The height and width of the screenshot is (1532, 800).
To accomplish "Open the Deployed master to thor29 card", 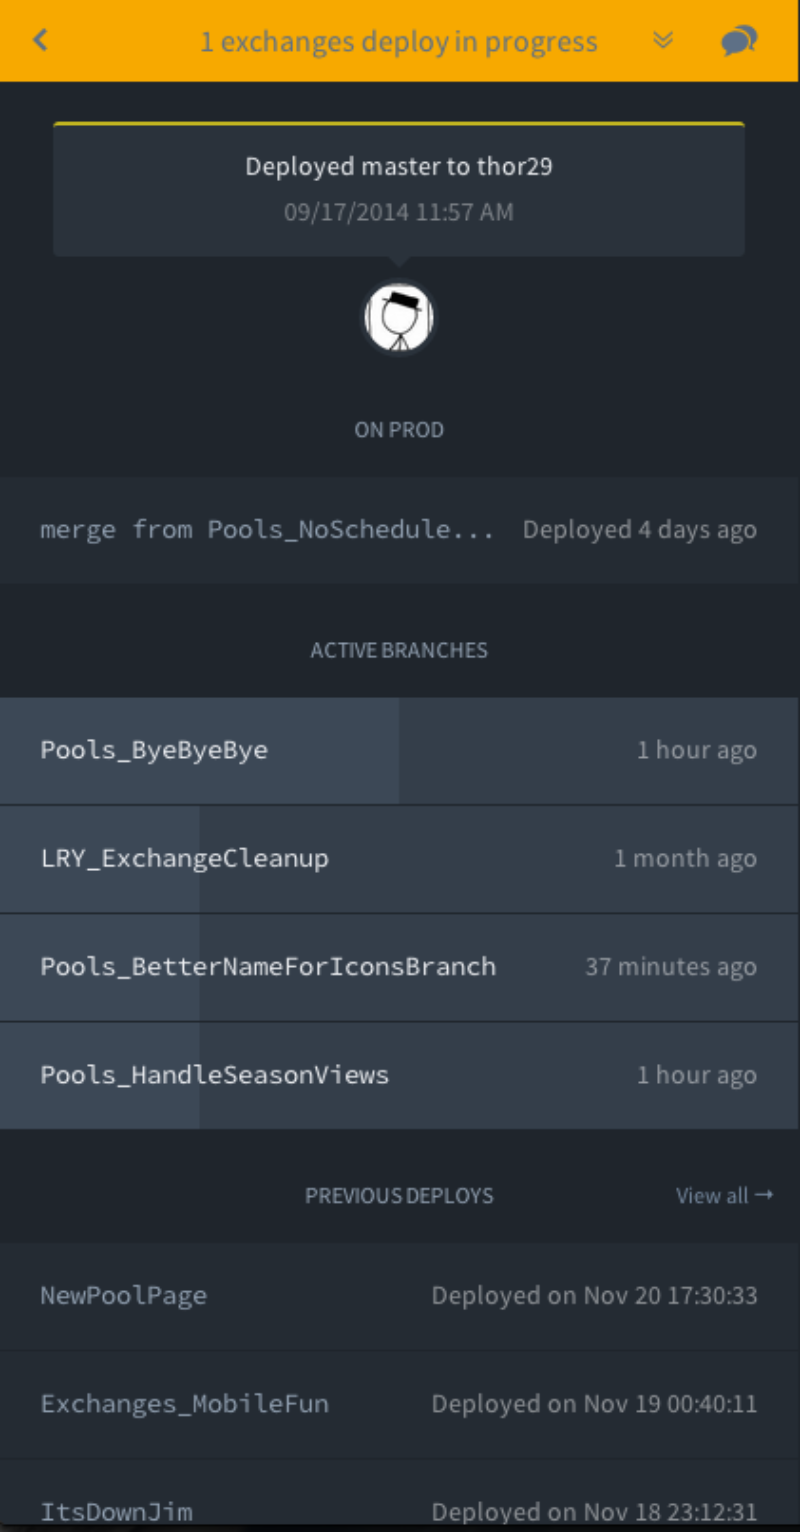I will (x=399, y=190).
